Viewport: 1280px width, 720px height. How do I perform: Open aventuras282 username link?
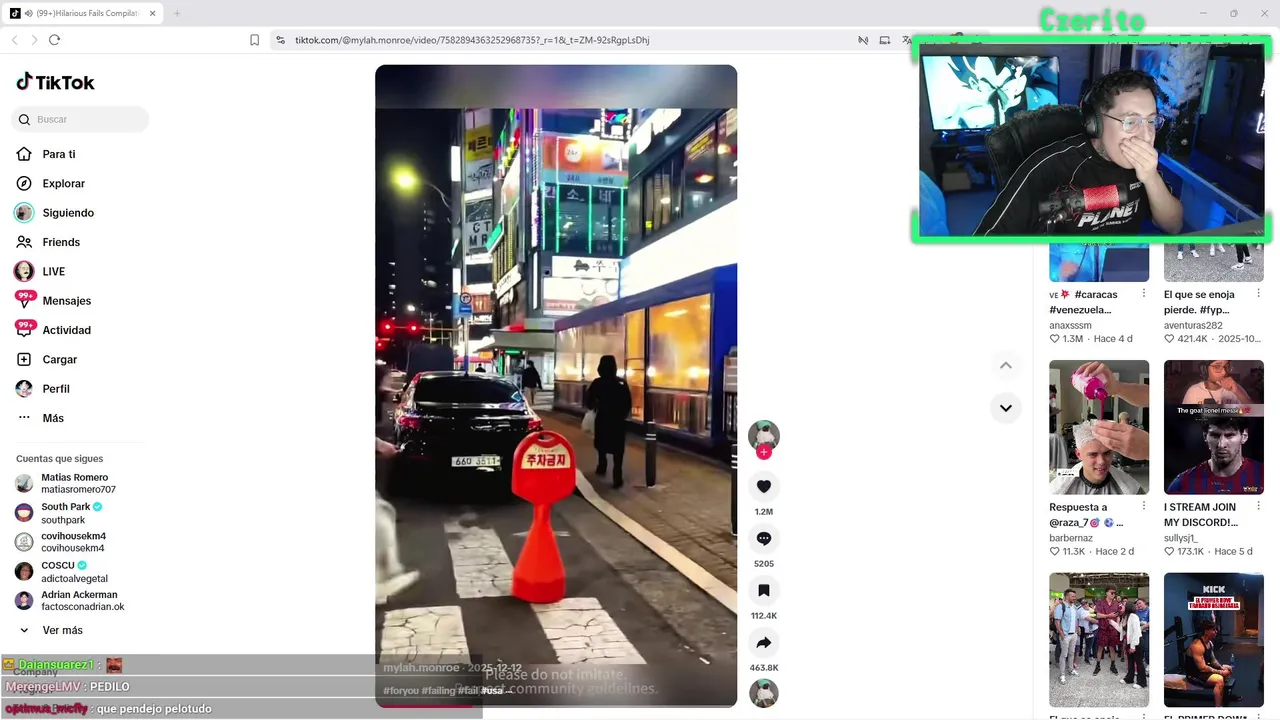[1193, 325]
